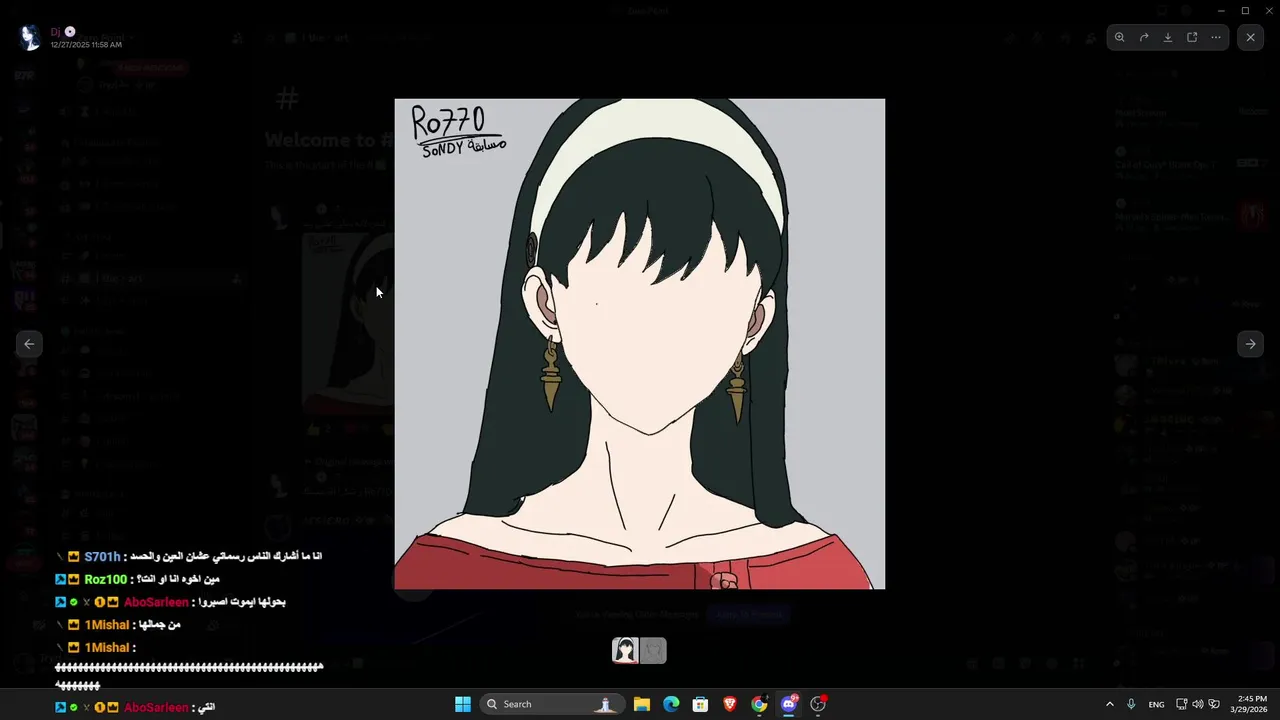Go to the previous image with left arrow

coord(29,344)
